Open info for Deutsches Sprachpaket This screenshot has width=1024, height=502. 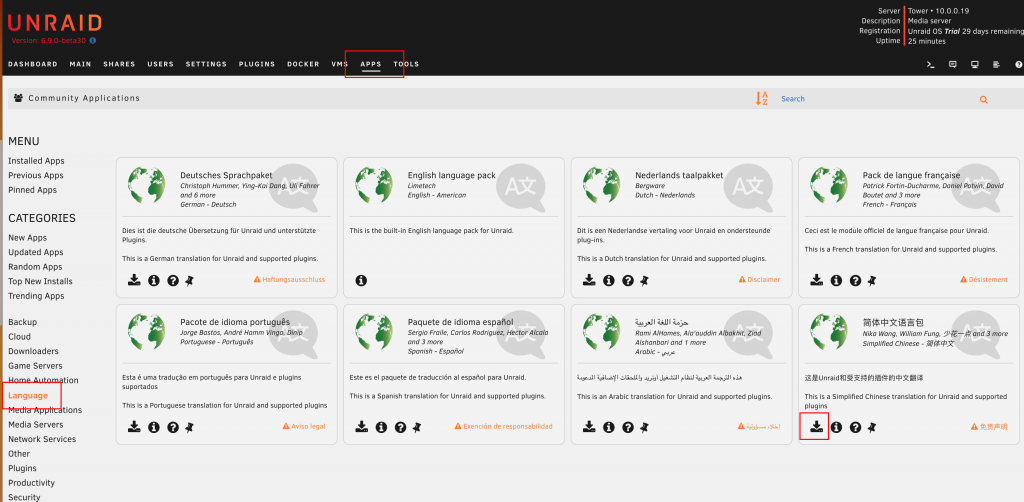[153, 280]
